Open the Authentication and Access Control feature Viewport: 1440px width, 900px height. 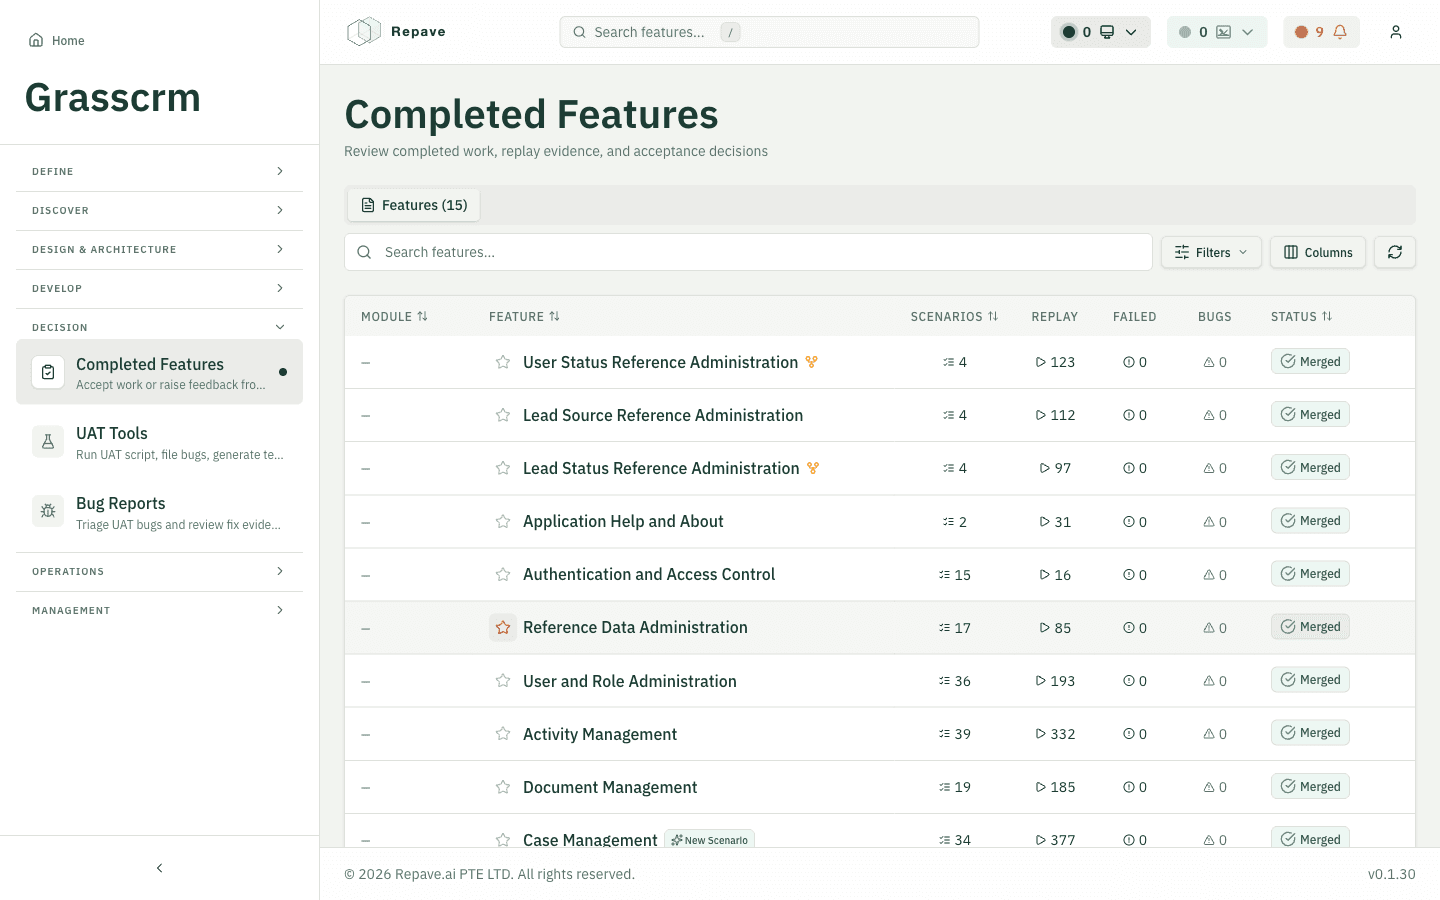click(649, 575)
